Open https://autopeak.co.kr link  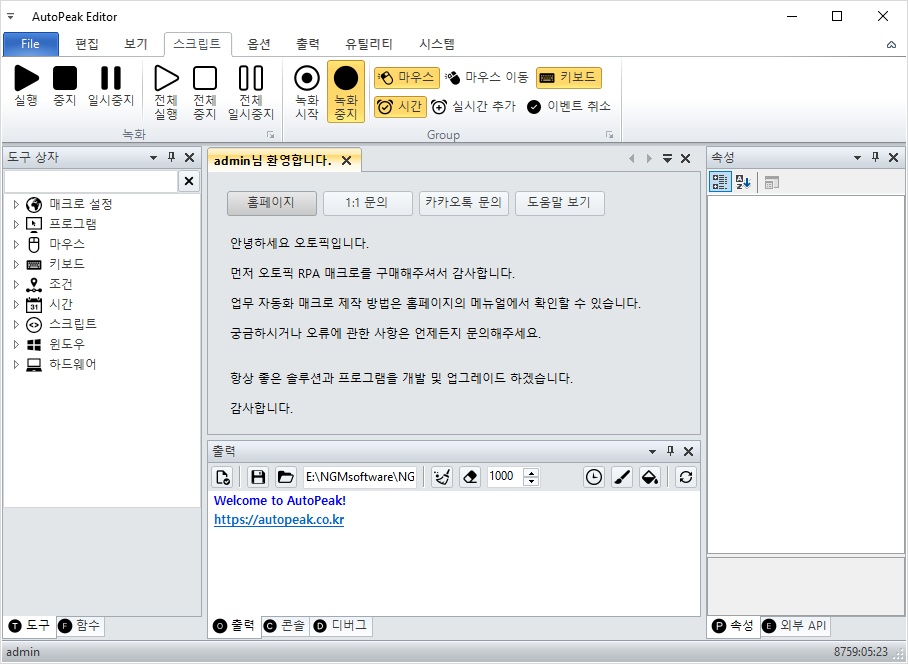pos(279,519)
